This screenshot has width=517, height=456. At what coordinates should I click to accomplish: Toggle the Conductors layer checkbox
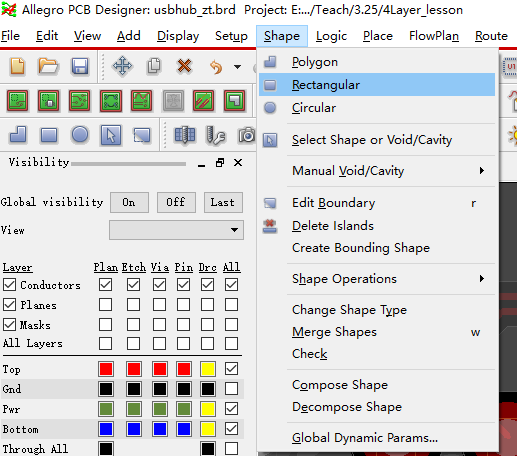coord(9,285)
